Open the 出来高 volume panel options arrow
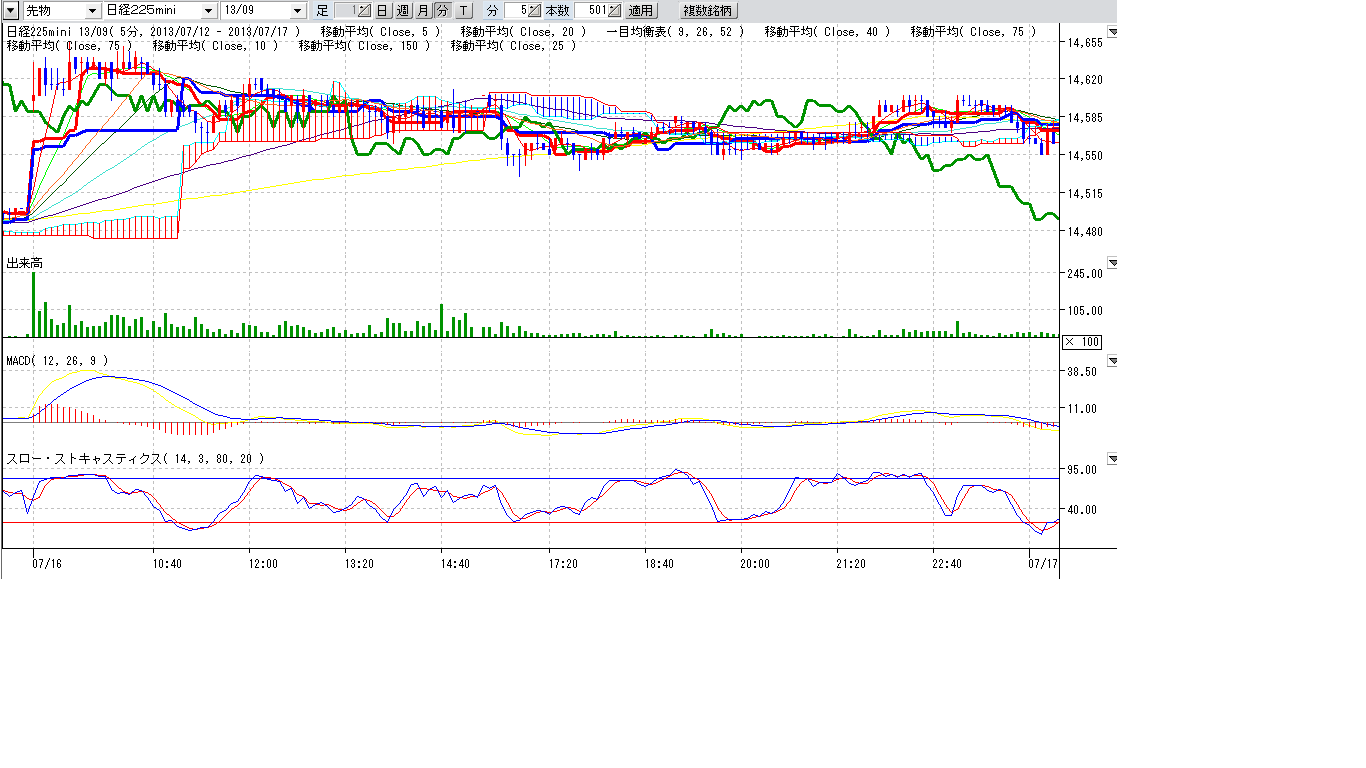The height and width of the screenshot is (768, 1366). 1113,263
